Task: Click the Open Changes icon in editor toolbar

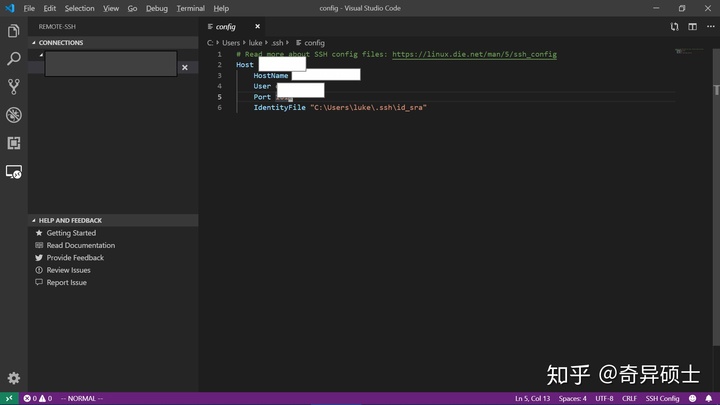Action: click(x=674, y=27)
